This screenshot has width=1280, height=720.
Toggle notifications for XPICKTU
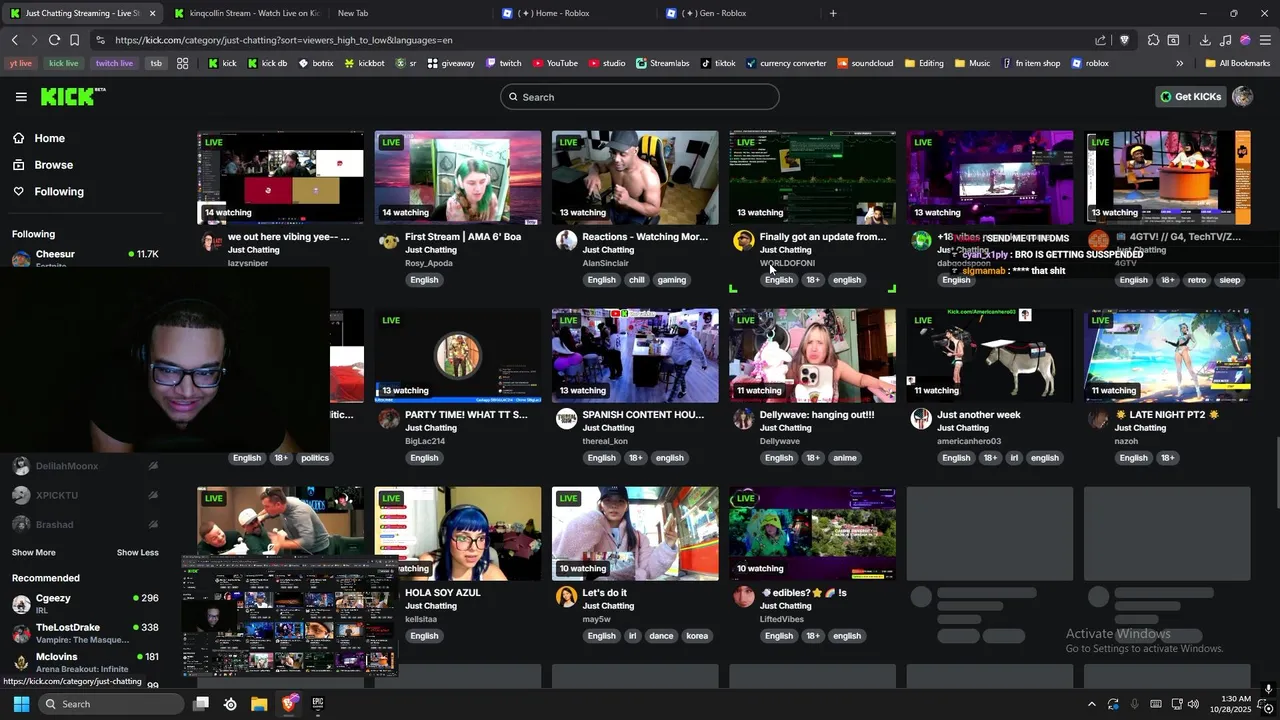(153, 495)
